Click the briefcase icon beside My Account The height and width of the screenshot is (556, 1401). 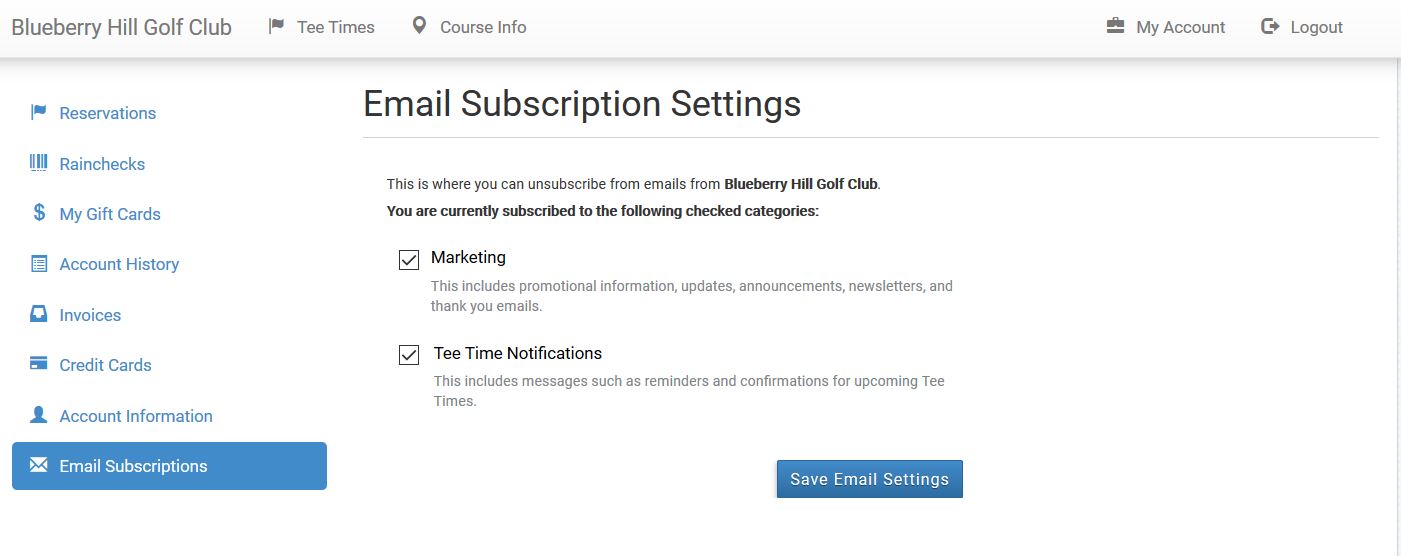(1115, 27)
